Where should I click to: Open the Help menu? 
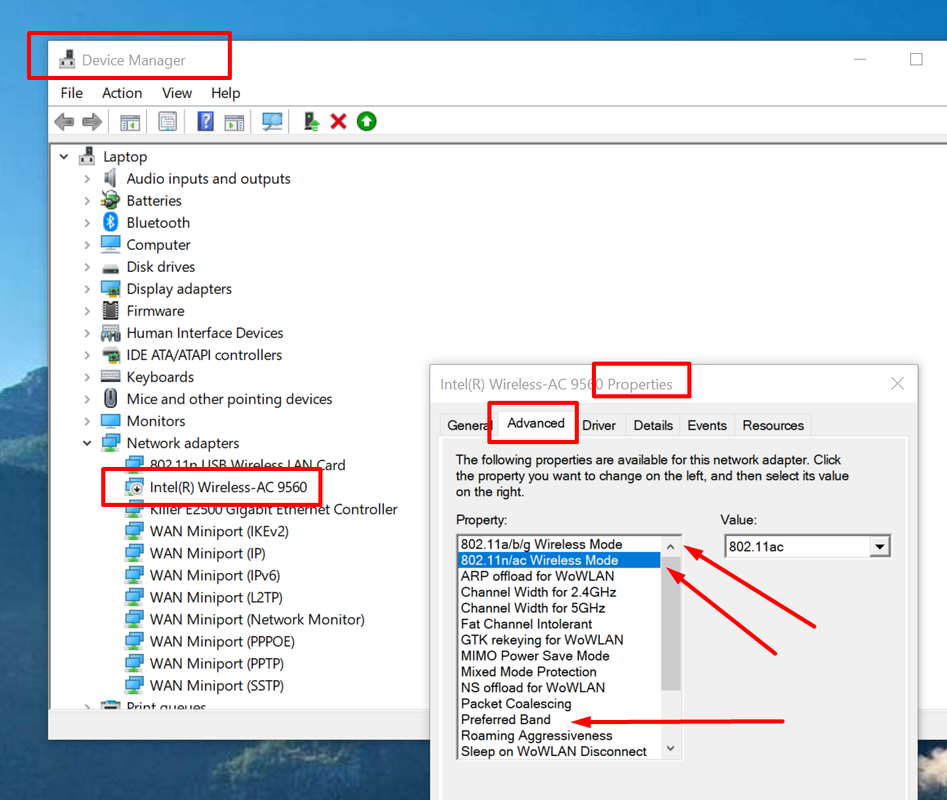point(225,93)
